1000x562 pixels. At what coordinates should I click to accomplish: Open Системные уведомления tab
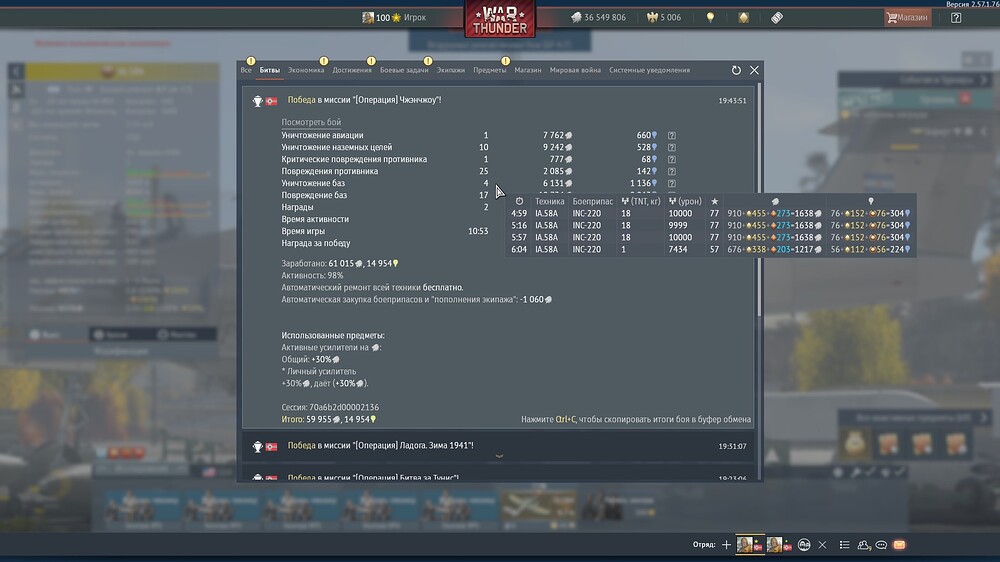pos(649,70)
